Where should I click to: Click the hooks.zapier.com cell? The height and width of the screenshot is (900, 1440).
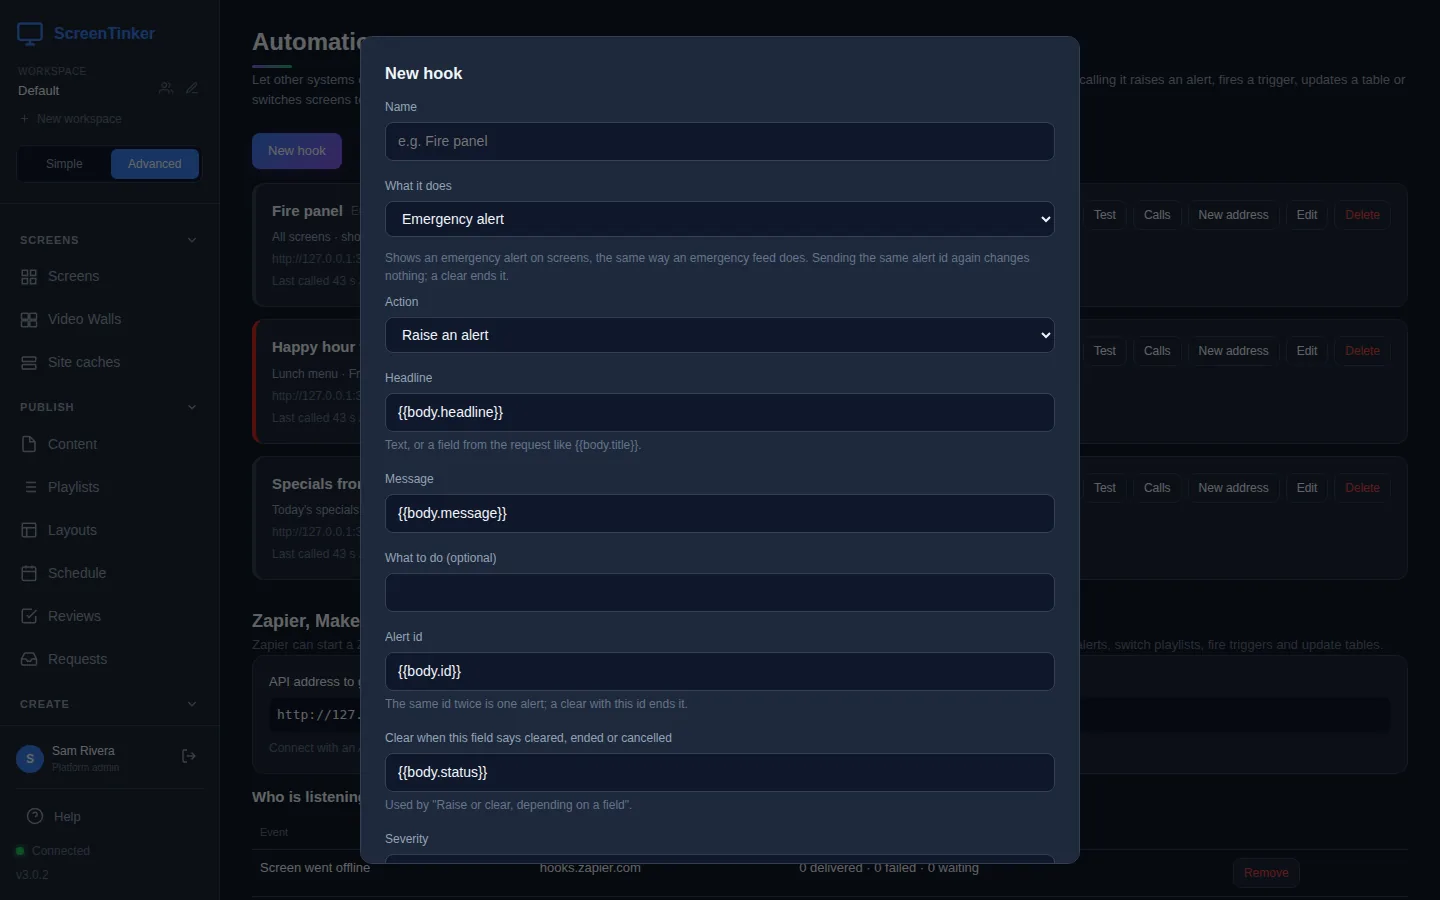tap(590, 868)
